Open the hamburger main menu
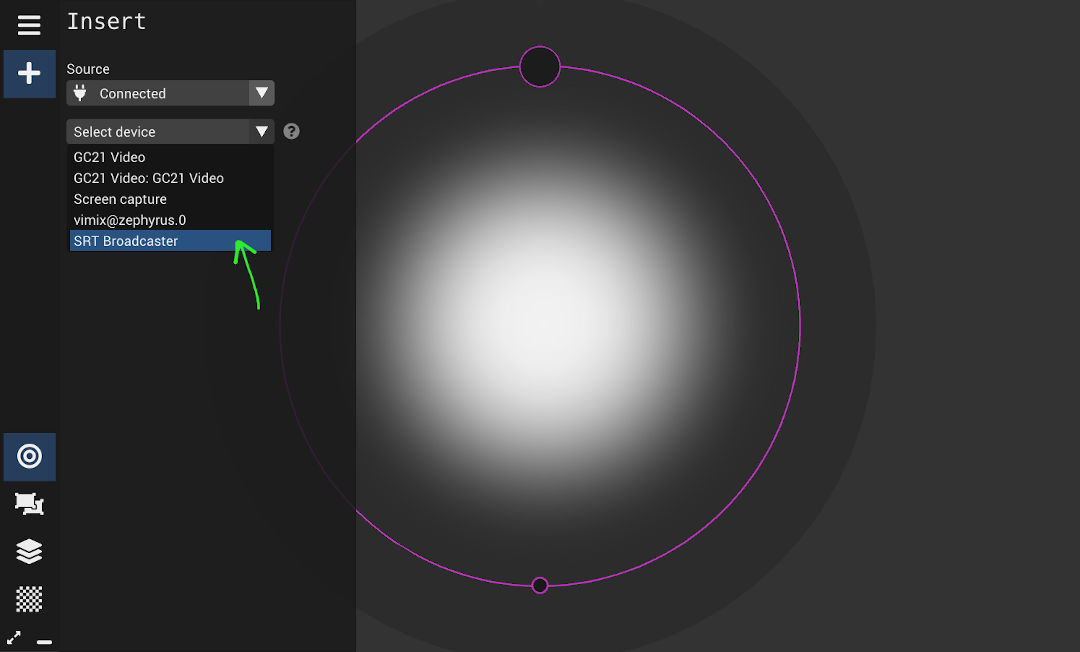The image size is (1080, 652). tap(29, 25)
